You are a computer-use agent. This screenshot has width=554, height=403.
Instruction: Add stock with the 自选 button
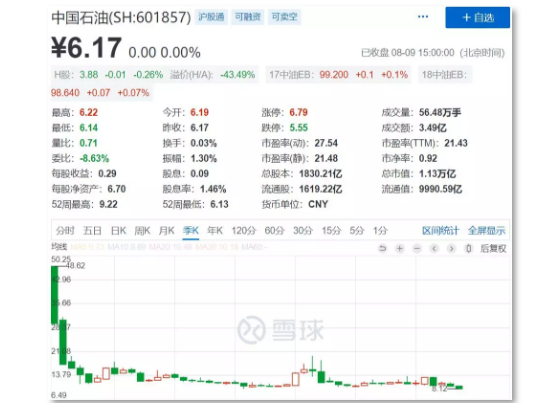pos(477,17)
